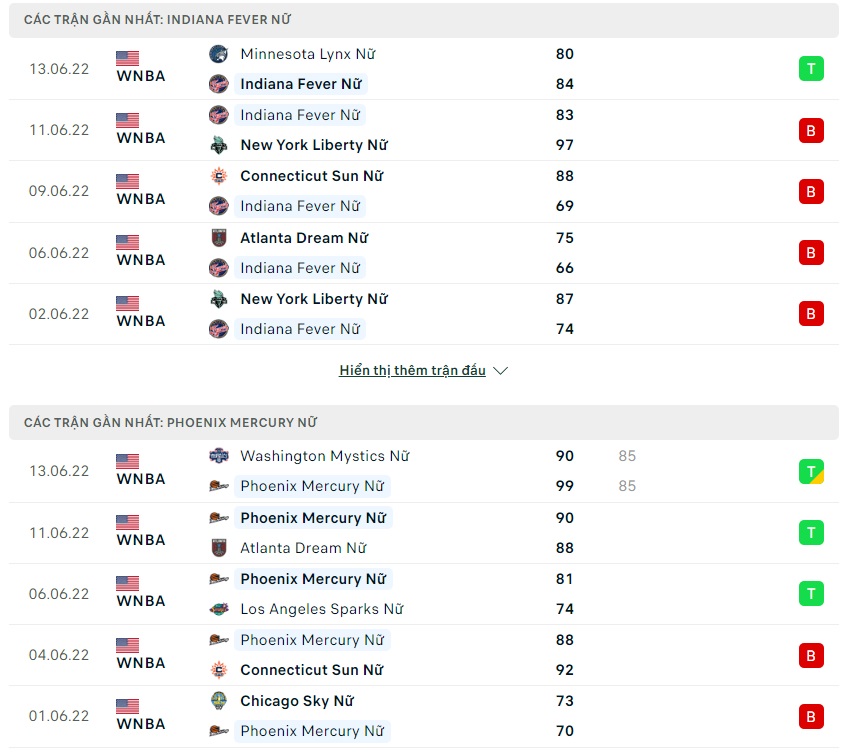Click score 99 for Phoenix Mercury
Viewport: 847px width, 752px height.
pos(564,486)
